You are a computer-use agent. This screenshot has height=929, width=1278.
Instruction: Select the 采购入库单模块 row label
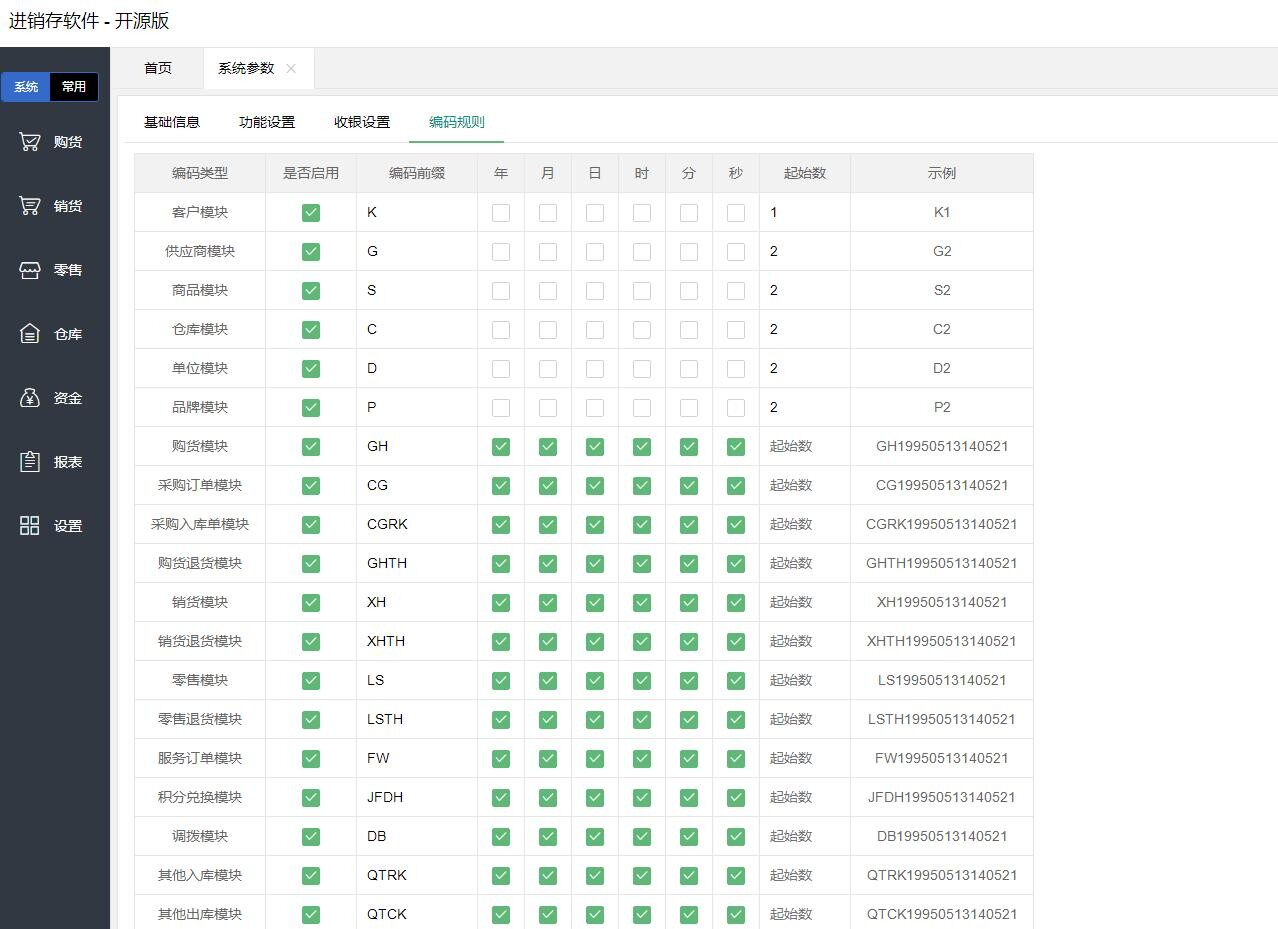pyautogui.click(x=200, y=524)
